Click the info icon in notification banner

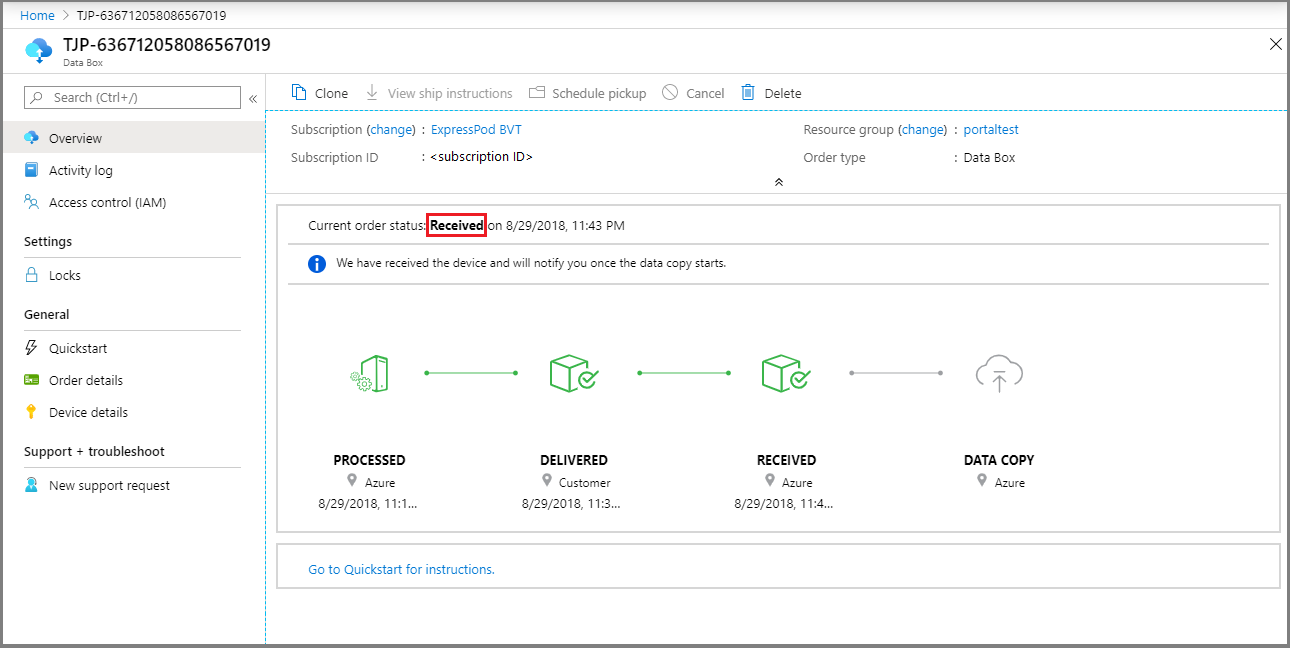tap(317, 264)
